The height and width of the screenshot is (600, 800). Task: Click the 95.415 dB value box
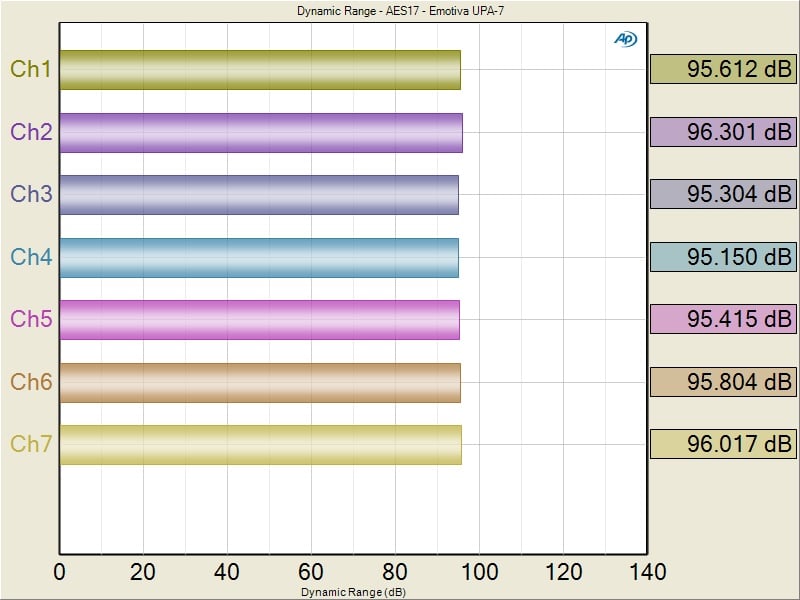[723, 319]
